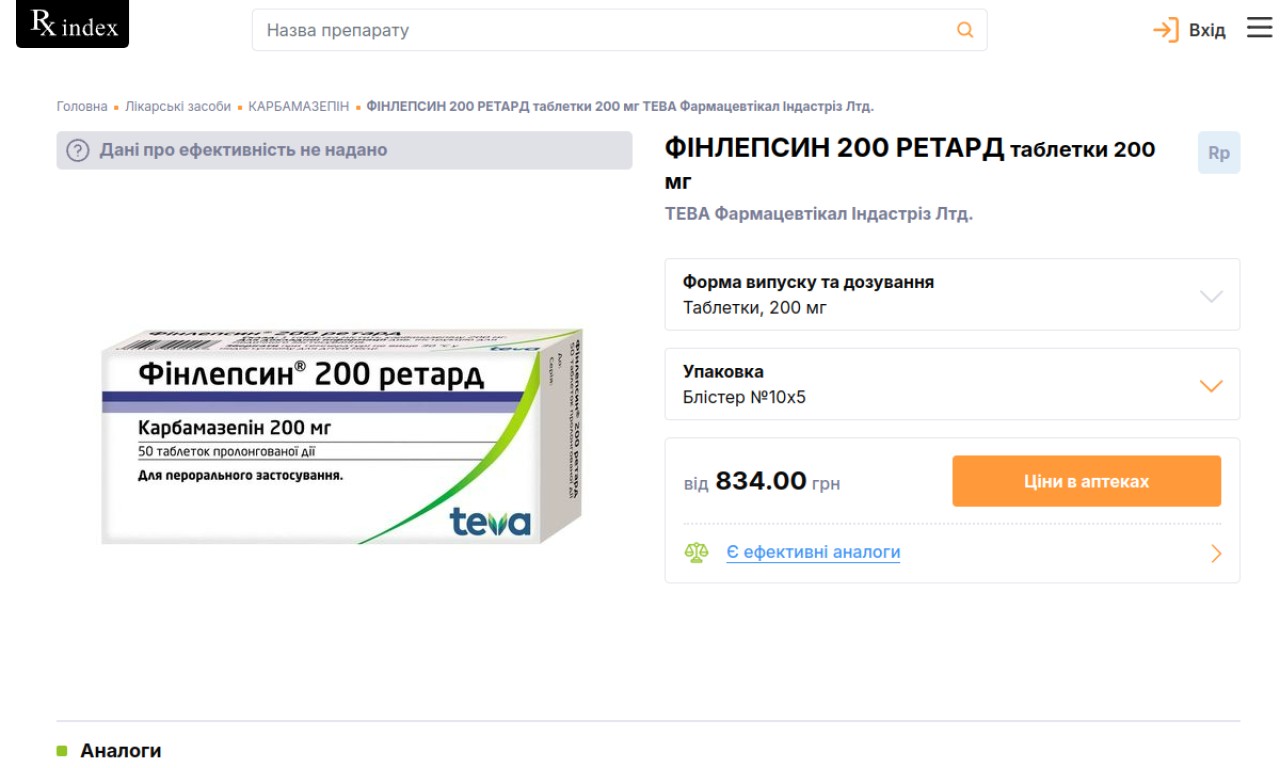Viewport: 1280px width, 768px height.
Task: Click the orange search magnifier icon
Action: pyautogui.click(x=965, y=30)
